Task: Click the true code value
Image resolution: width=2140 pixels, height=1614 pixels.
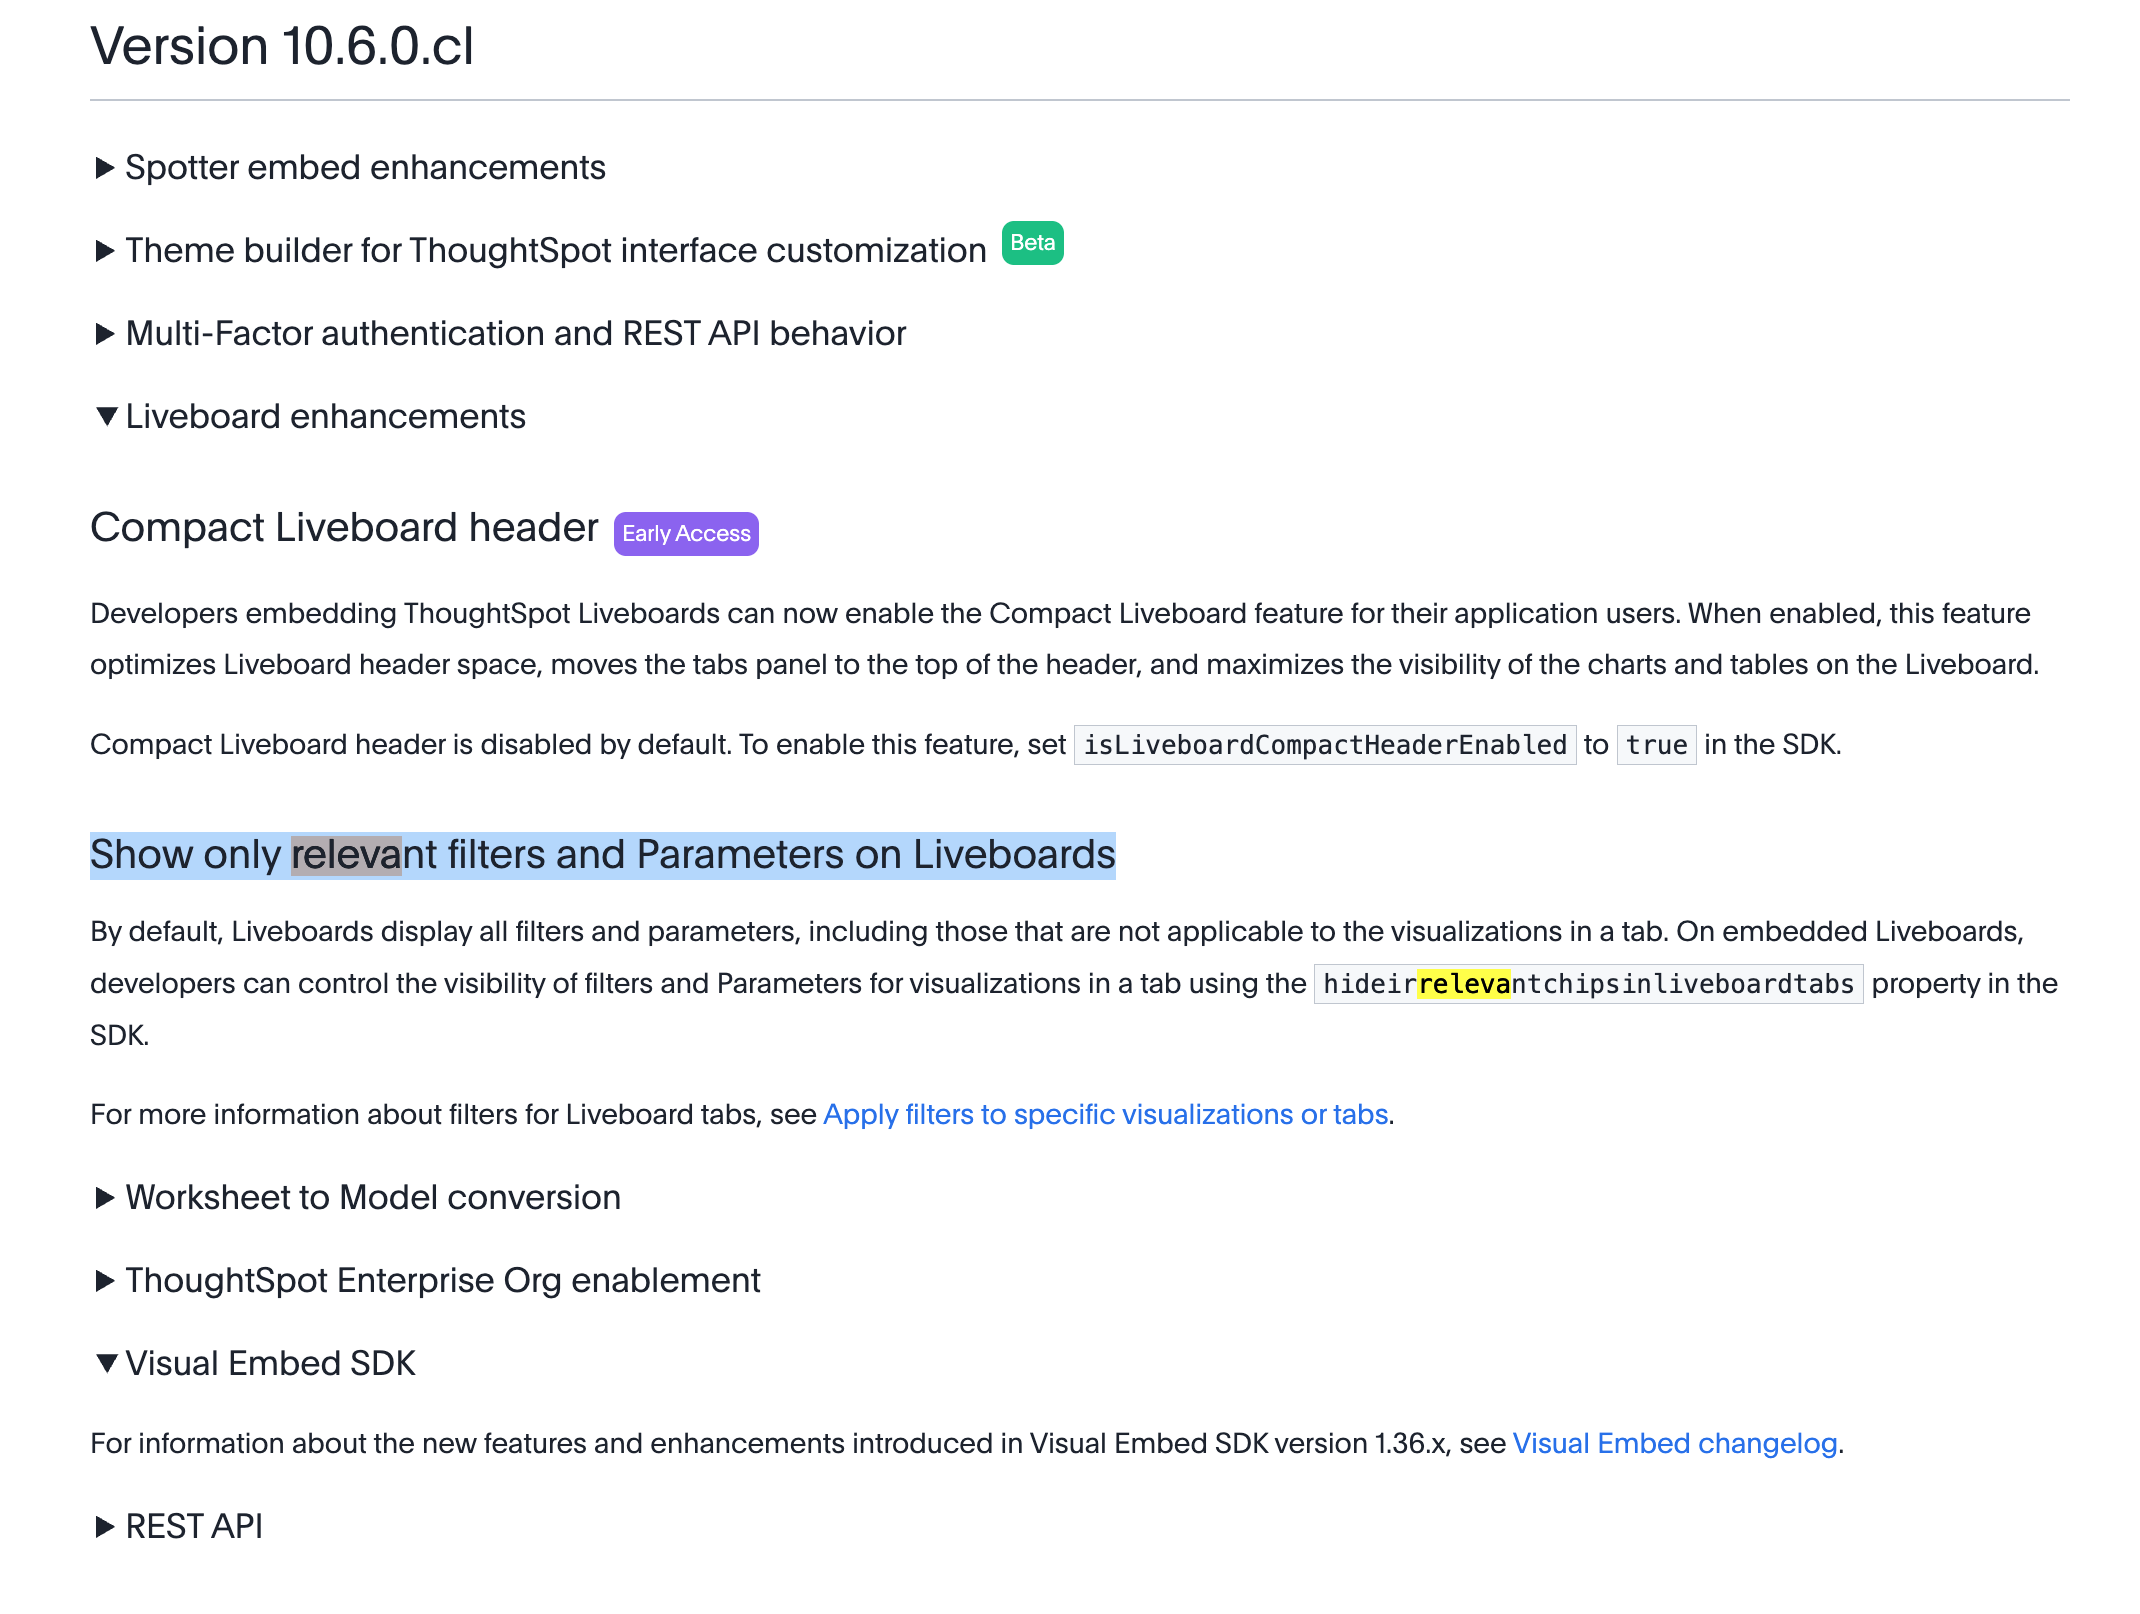Action: tap(1655, 745)
